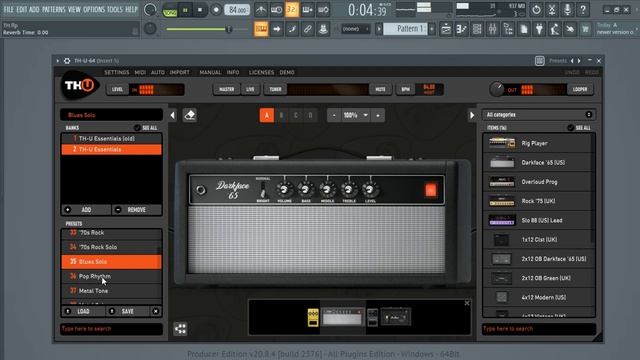Flip the BRIGHT switch on the amp
The height and width of the screenshot is (360, 640).
pyautogui.click(x=263, y=190)
